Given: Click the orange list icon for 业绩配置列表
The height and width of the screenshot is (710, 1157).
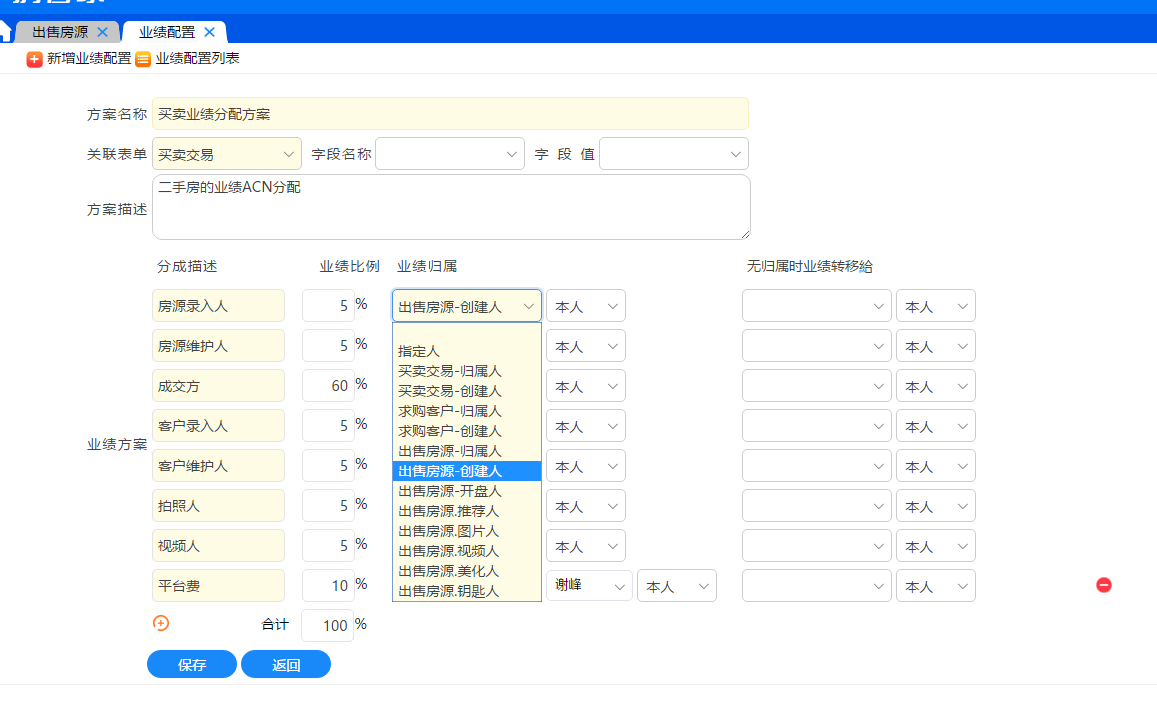Looking at the screenshot, I should [143, 59].
